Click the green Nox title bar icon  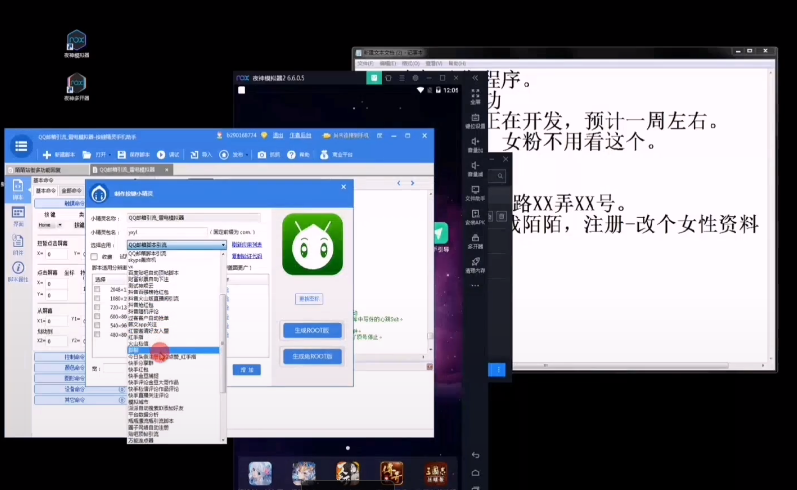tap(374, 78)
